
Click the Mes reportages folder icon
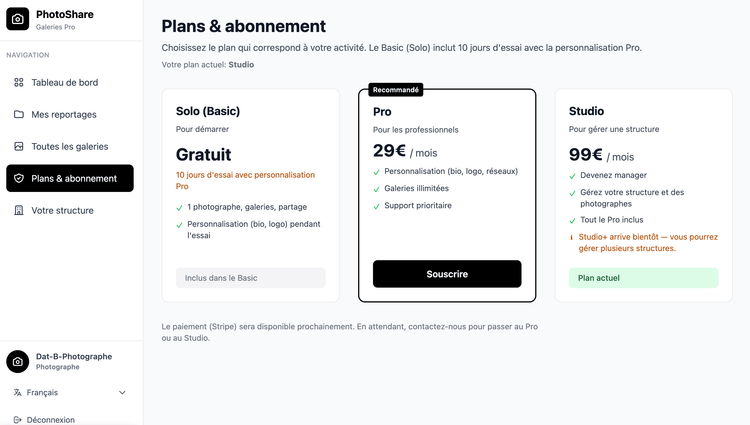[19, 115]
